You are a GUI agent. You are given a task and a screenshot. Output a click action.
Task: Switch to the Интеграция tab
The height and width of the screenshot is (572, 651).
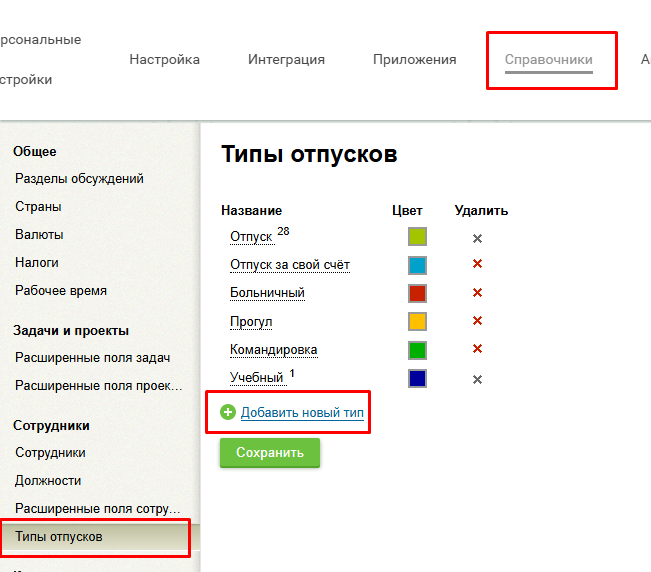pyautogui.click(x=286, y=60)
